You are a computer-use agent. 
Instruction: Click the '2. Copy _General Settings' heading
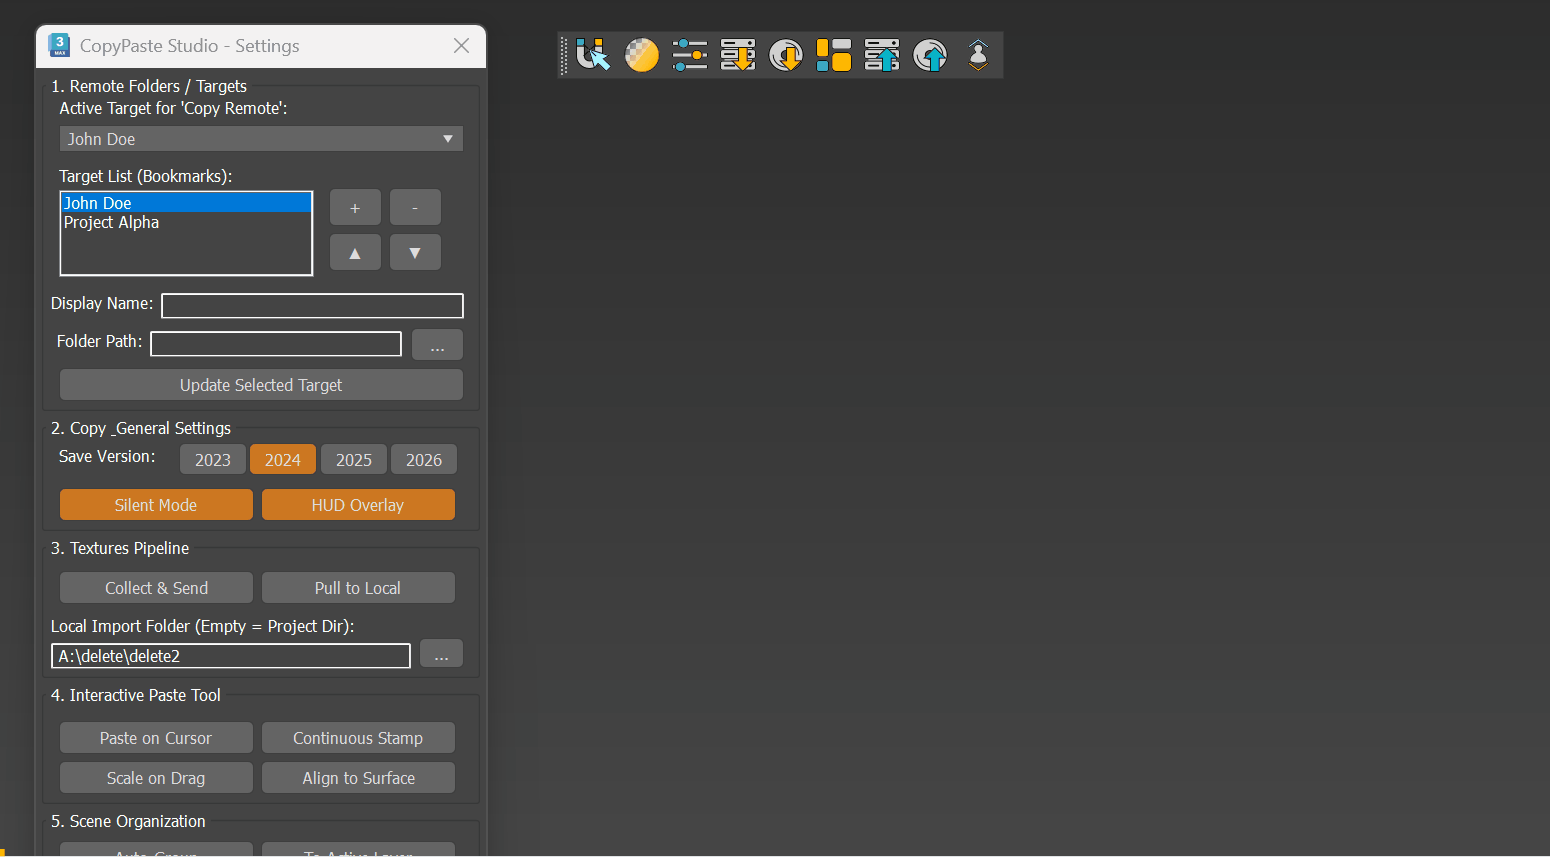click(x=141, y=428)
